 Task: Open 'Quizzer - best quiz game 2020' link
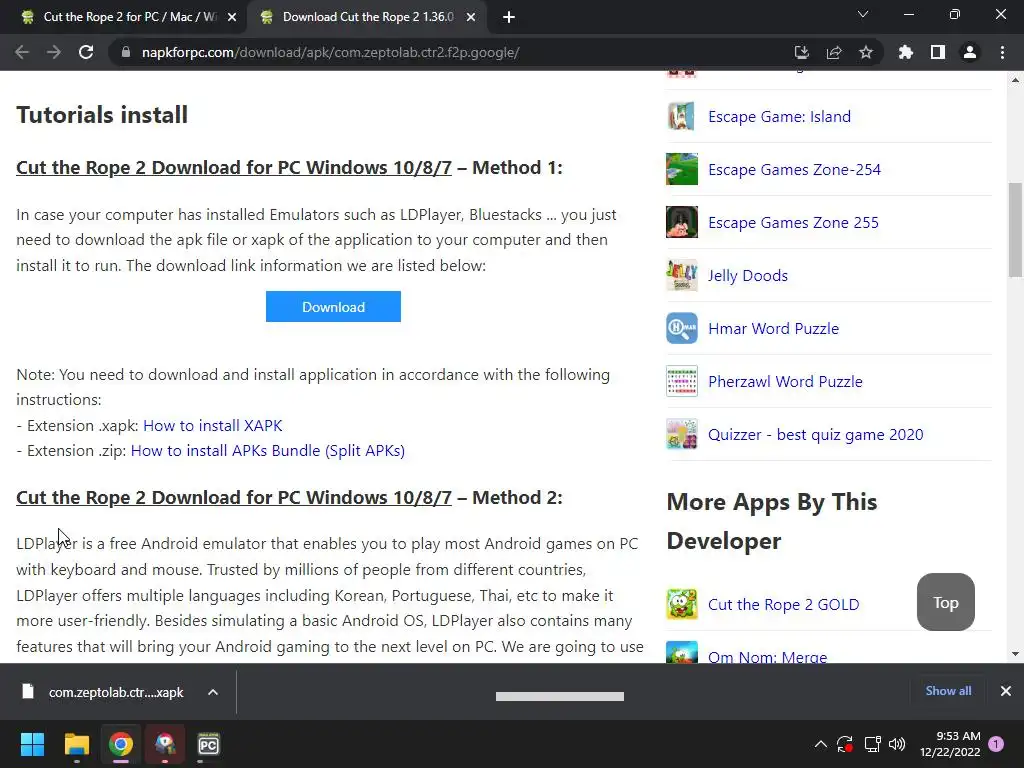(816, 435)
